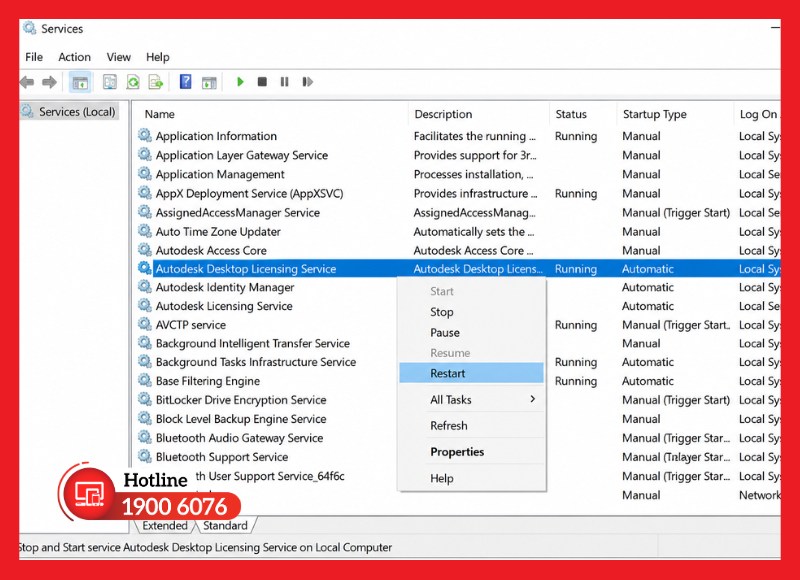
Task: Click the Back arrow toolbar icon
Action: tap(27, 82)
